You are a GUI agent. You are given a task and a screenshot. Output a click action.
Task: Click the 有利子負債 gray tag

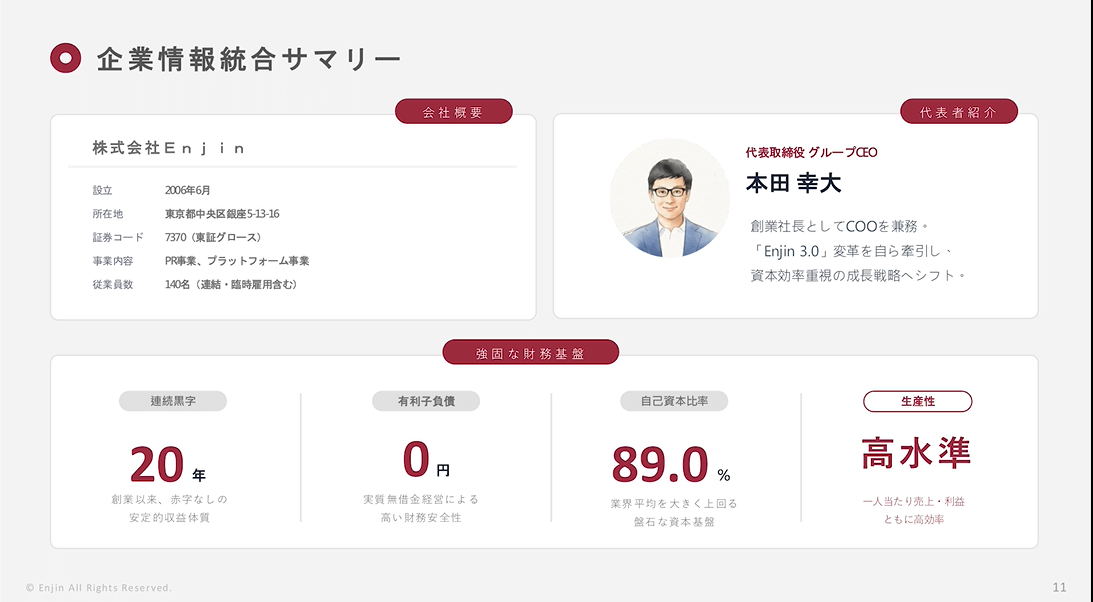point(426,401)
